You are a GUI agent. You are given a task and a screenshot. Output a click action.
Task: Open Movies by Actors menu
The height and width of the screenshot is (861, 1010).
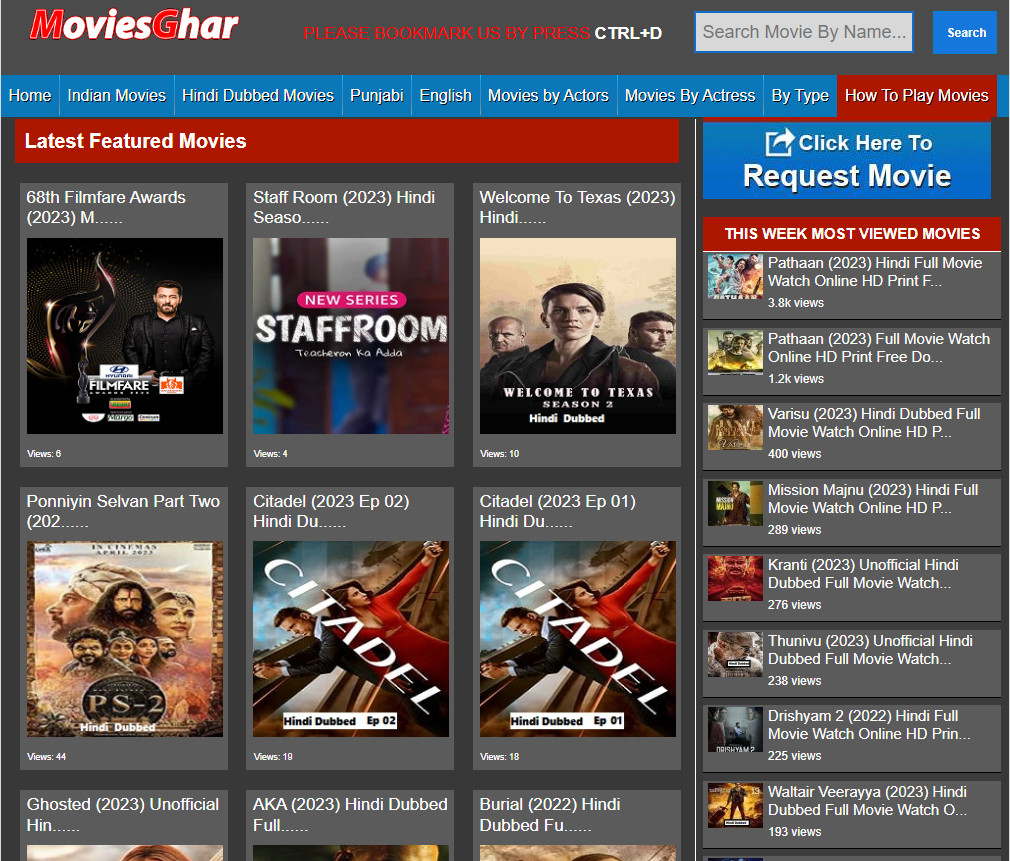[548, 95]
